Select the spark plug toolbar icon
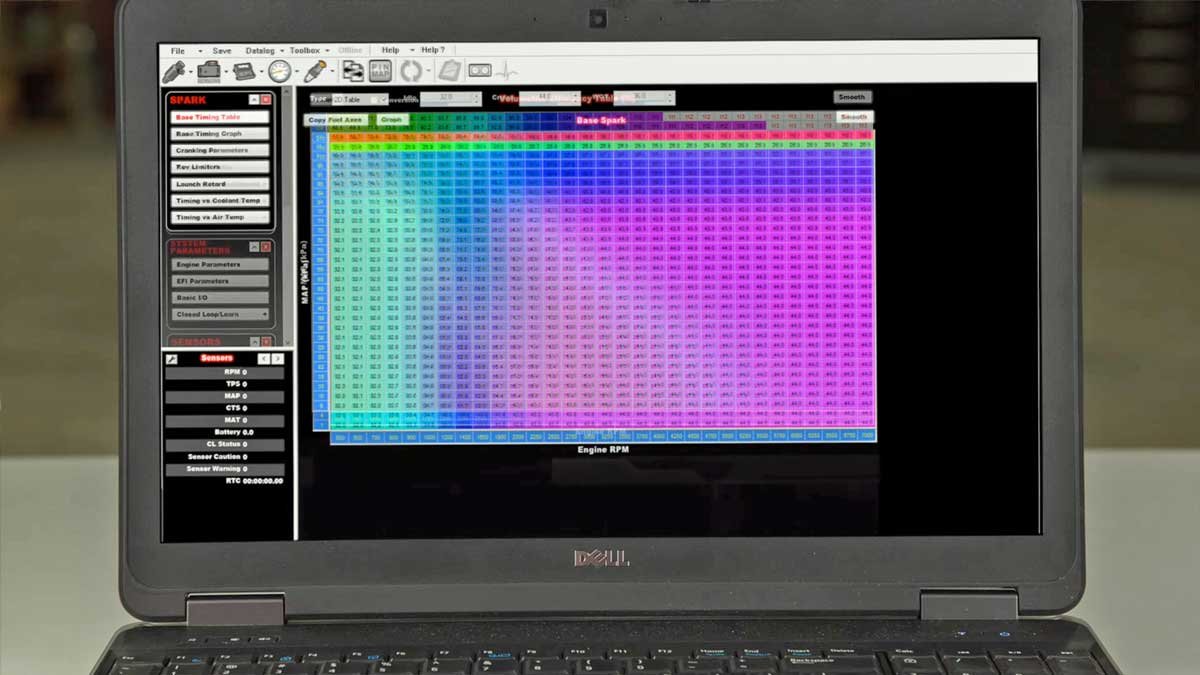 click(x=315, y=71)
